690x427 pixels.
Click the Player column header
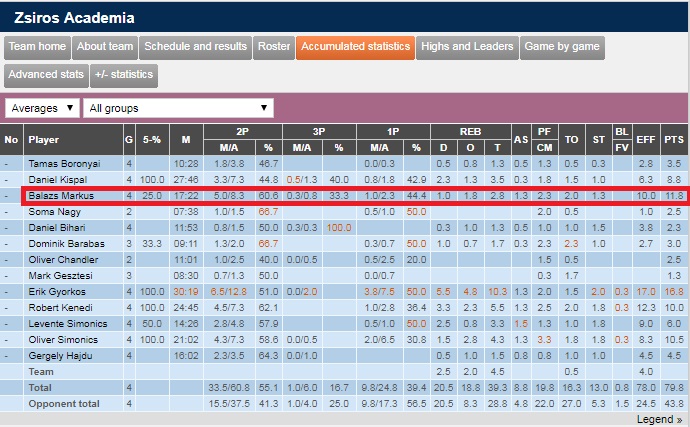45,139
